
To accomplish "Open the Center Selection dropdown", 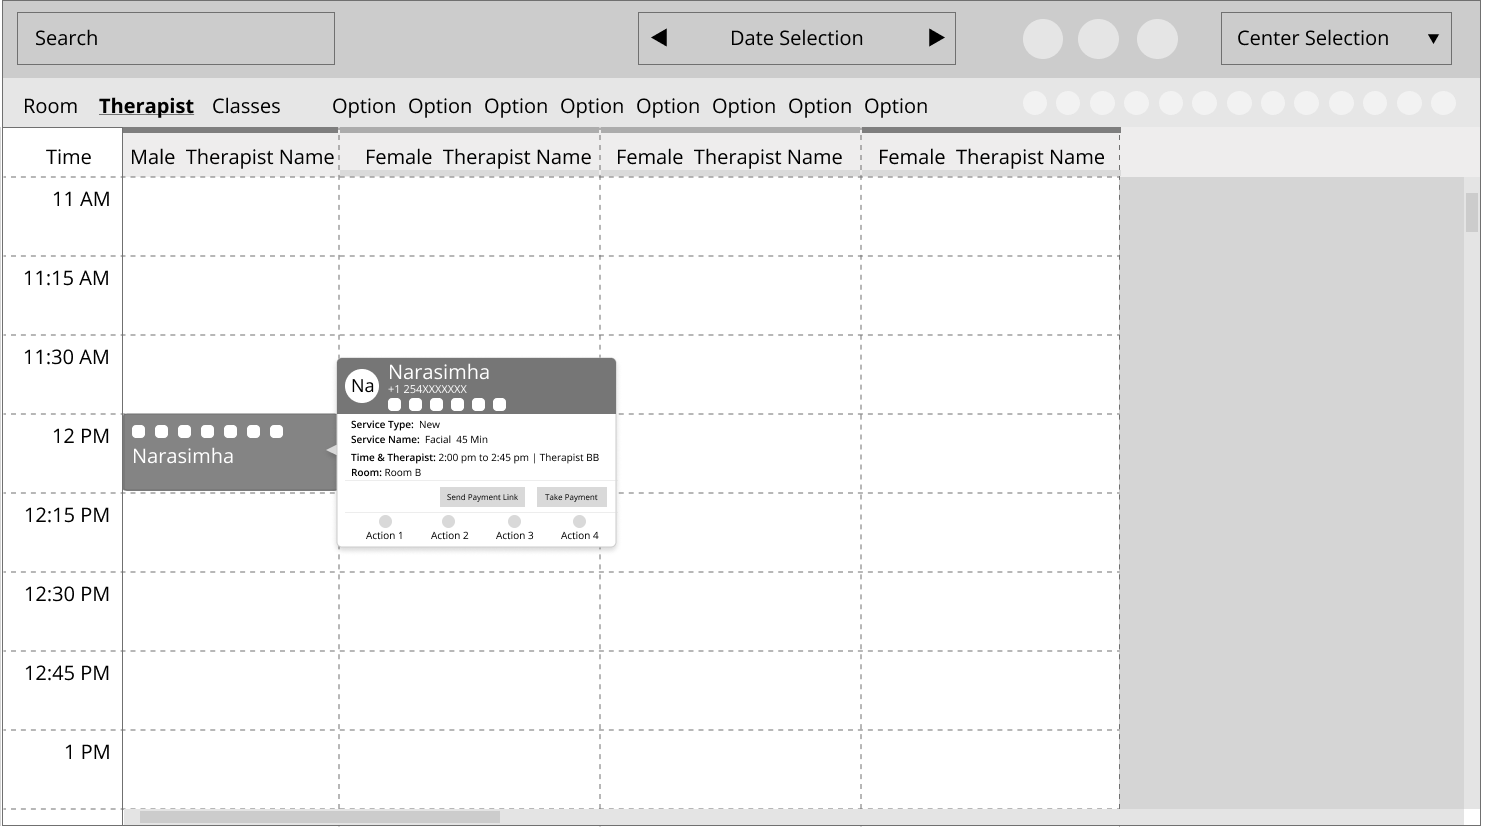I will pyautogui.click(x=1335, y=38).
